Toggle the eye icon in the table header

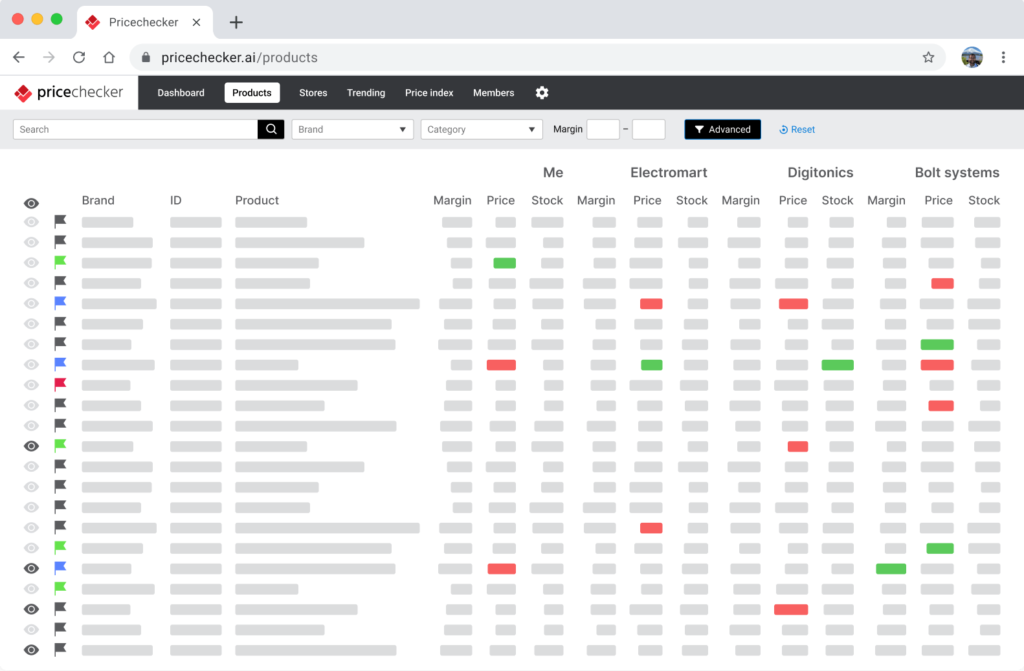(x=31, y=203)
